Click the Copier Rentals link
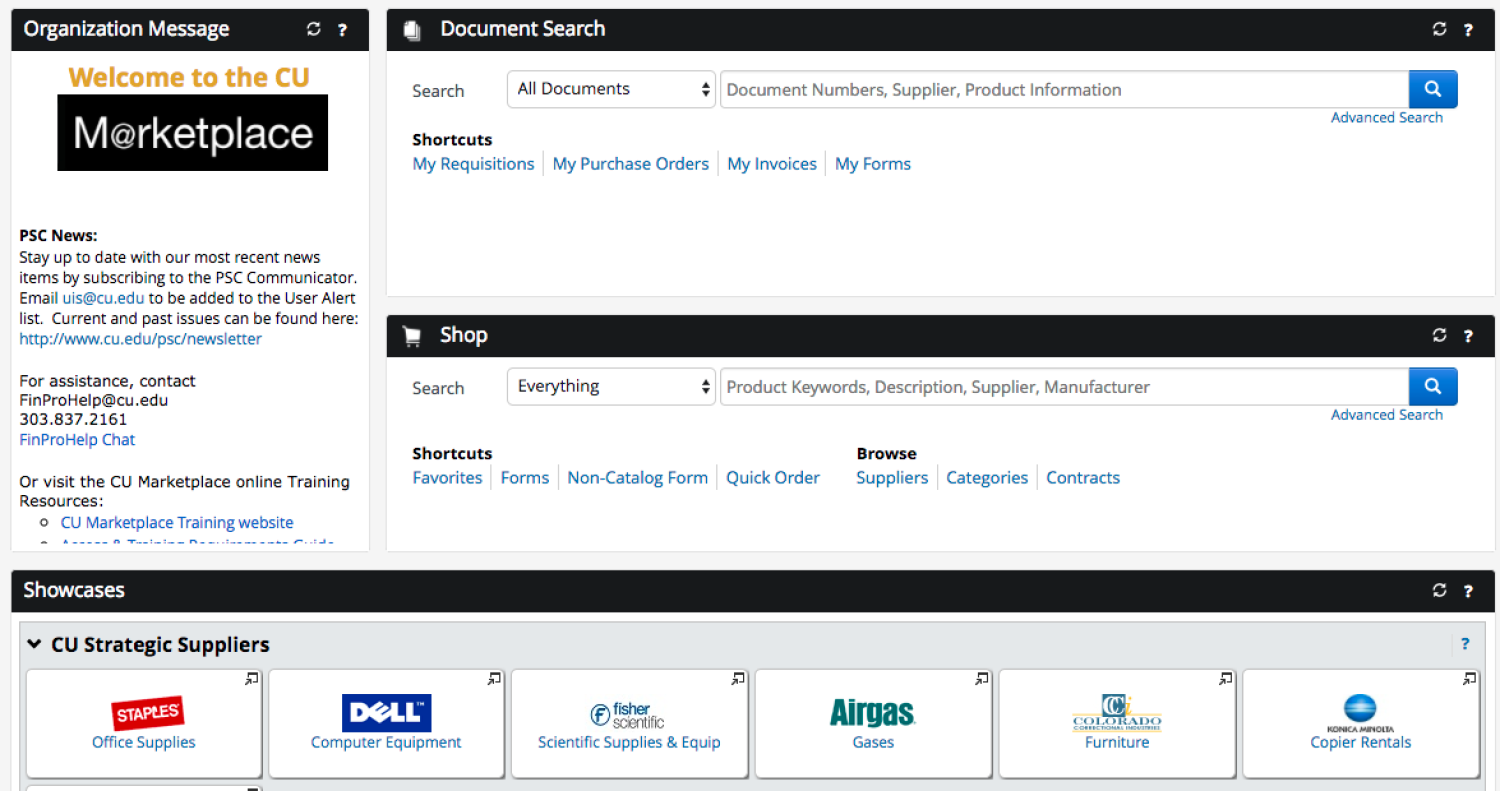1500x791 pixels. click(1361, 742)
